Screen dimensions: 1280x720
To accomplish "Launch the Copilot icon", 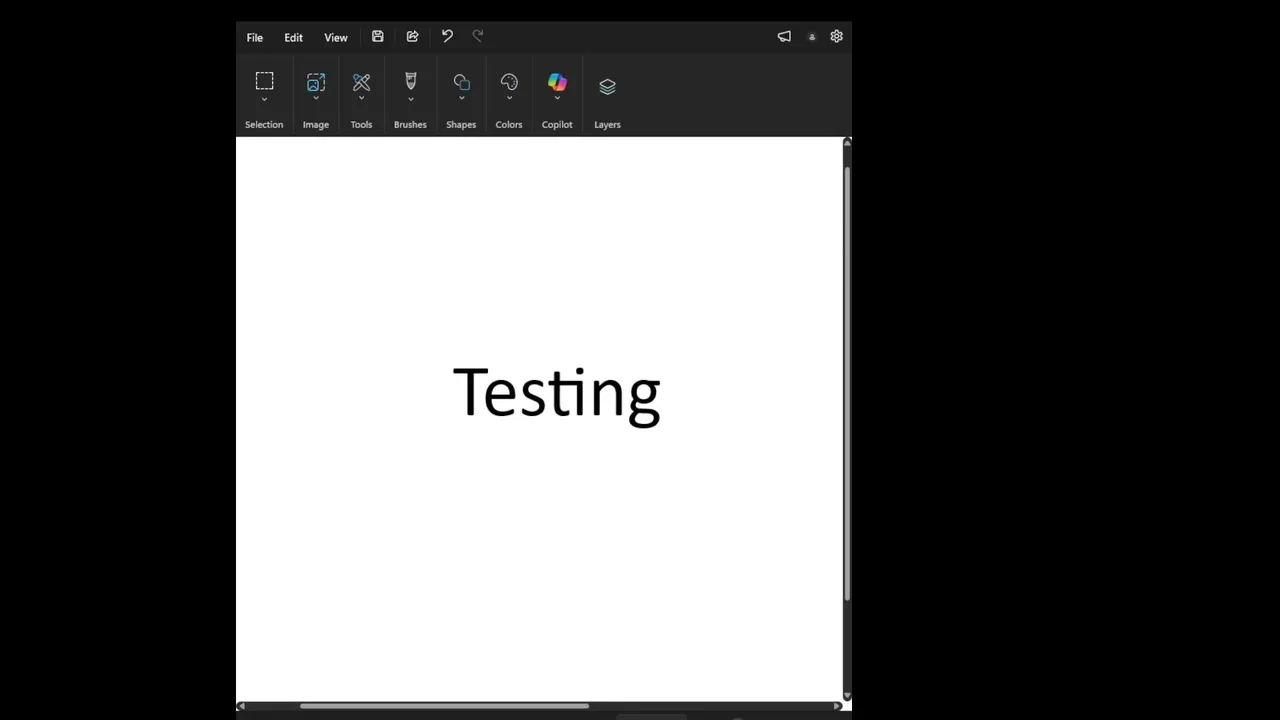I will pyautogui.click(x=557, y=82).
